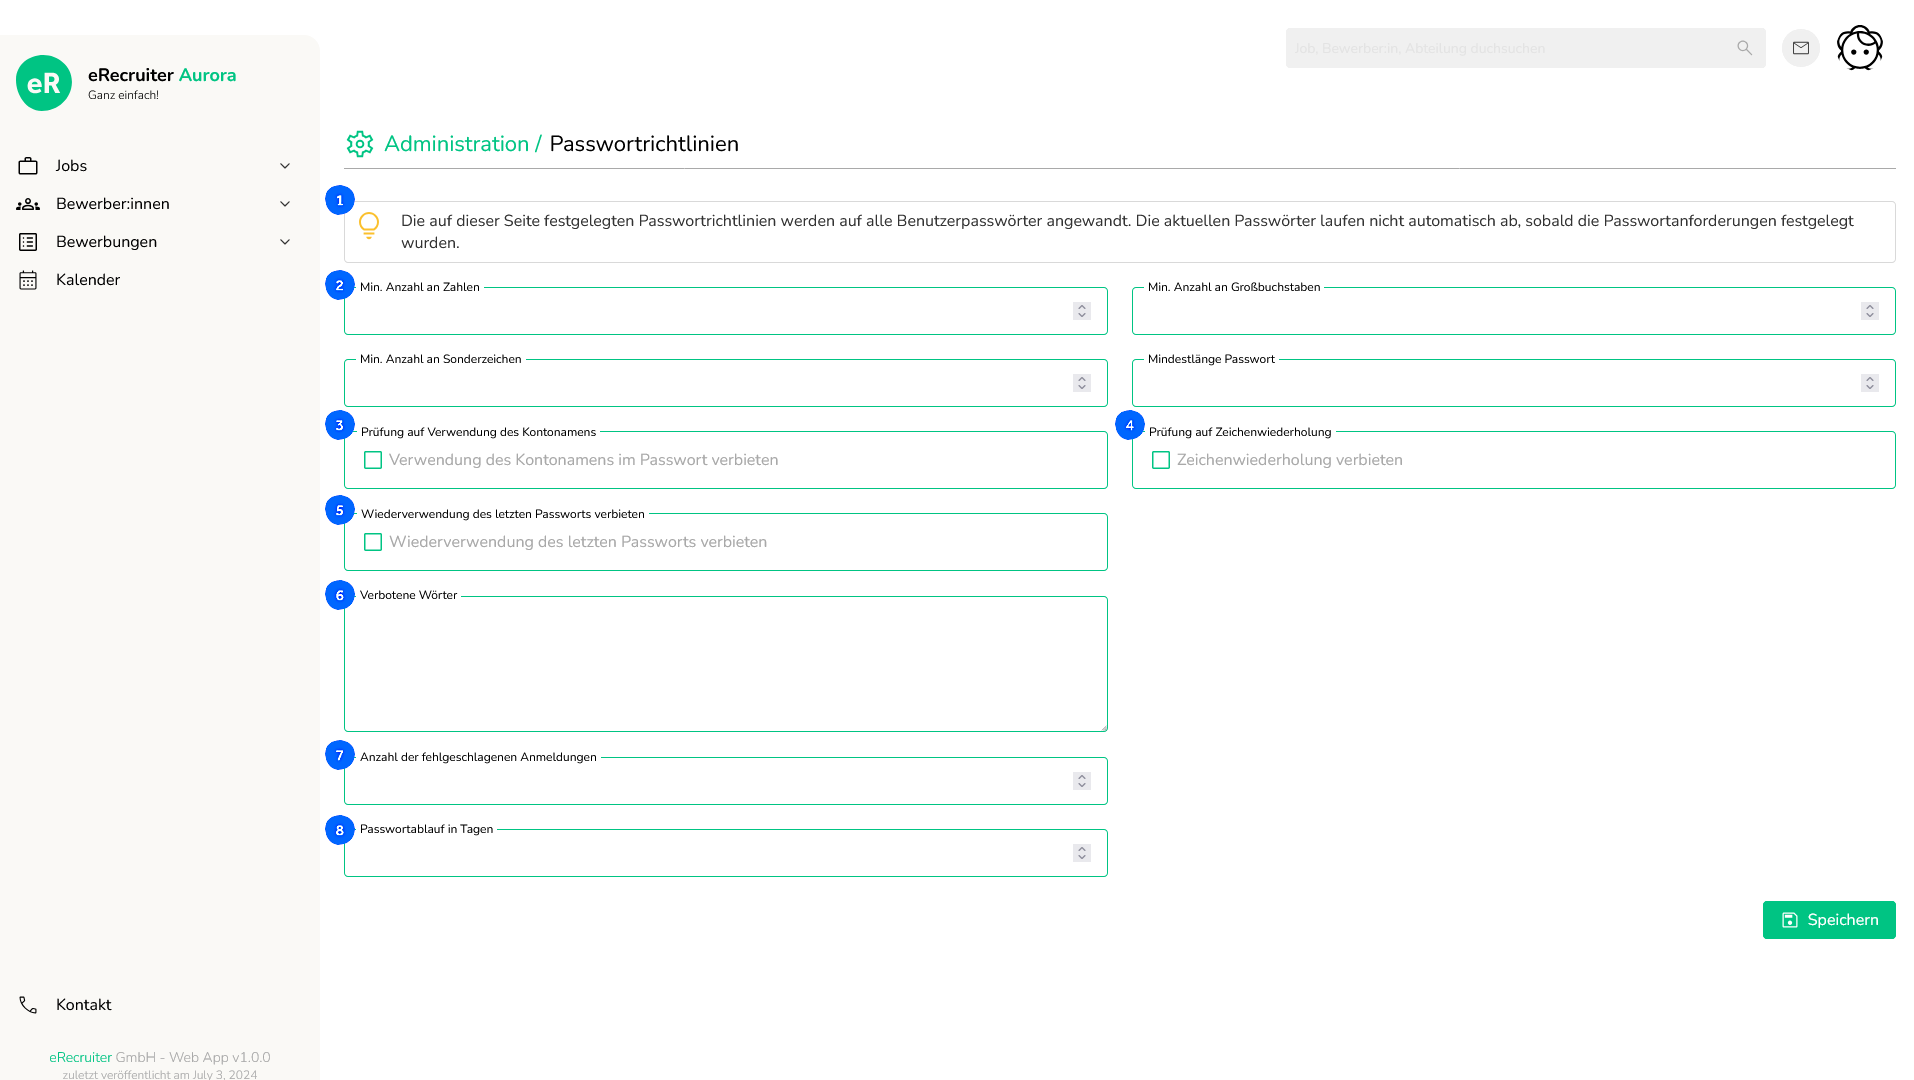Open the user avatar profile

point(1860,48)
